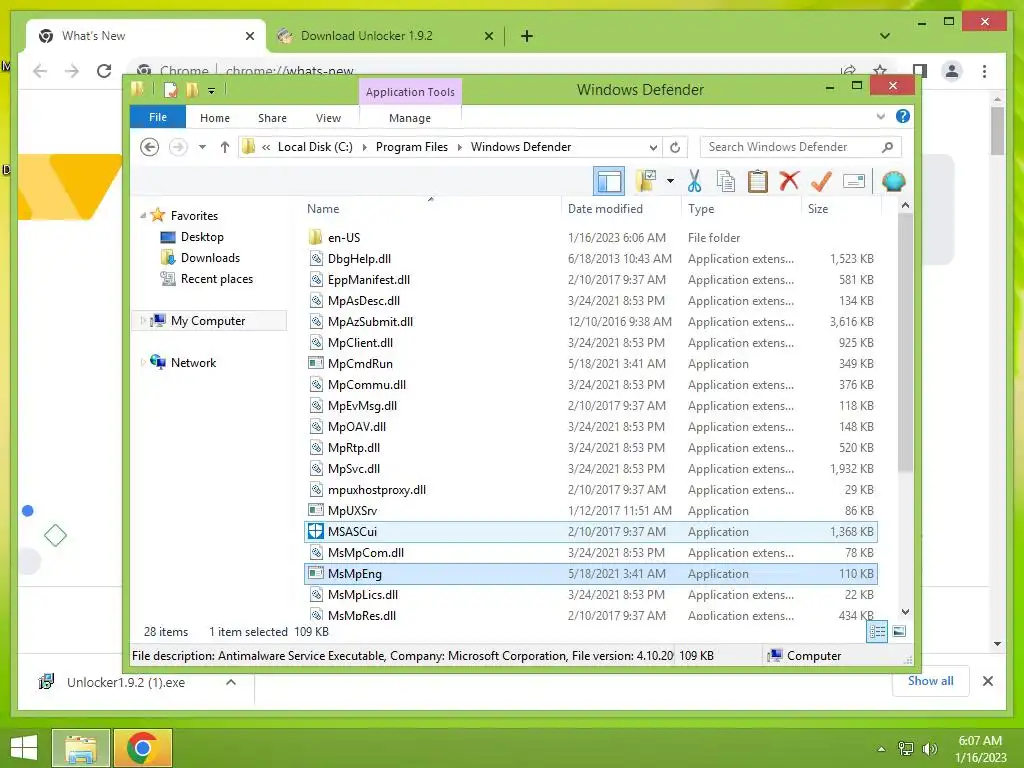Open Customize Quick Access Toolbar dropdown
This screenshot has height=768, width=1024.
click(x=212, y=91)
